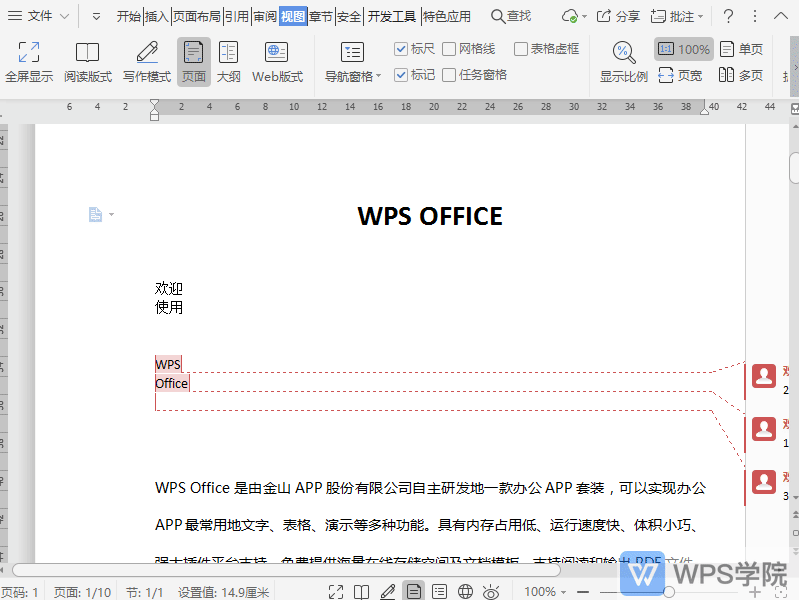The height and width of the screenshot is (600, 799).
Task: Open the 导航窗格 navigation pane dropdown
Action: (353, 62)
